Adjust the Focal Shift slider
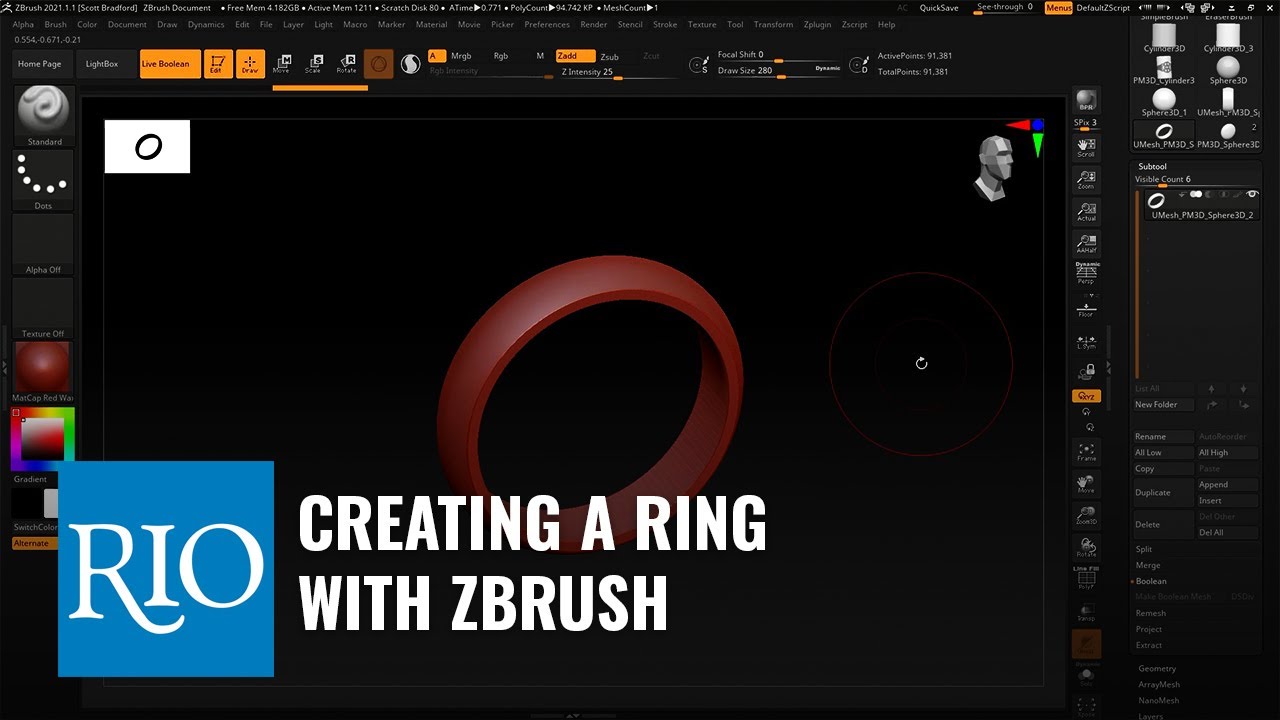 pos(780,55)
